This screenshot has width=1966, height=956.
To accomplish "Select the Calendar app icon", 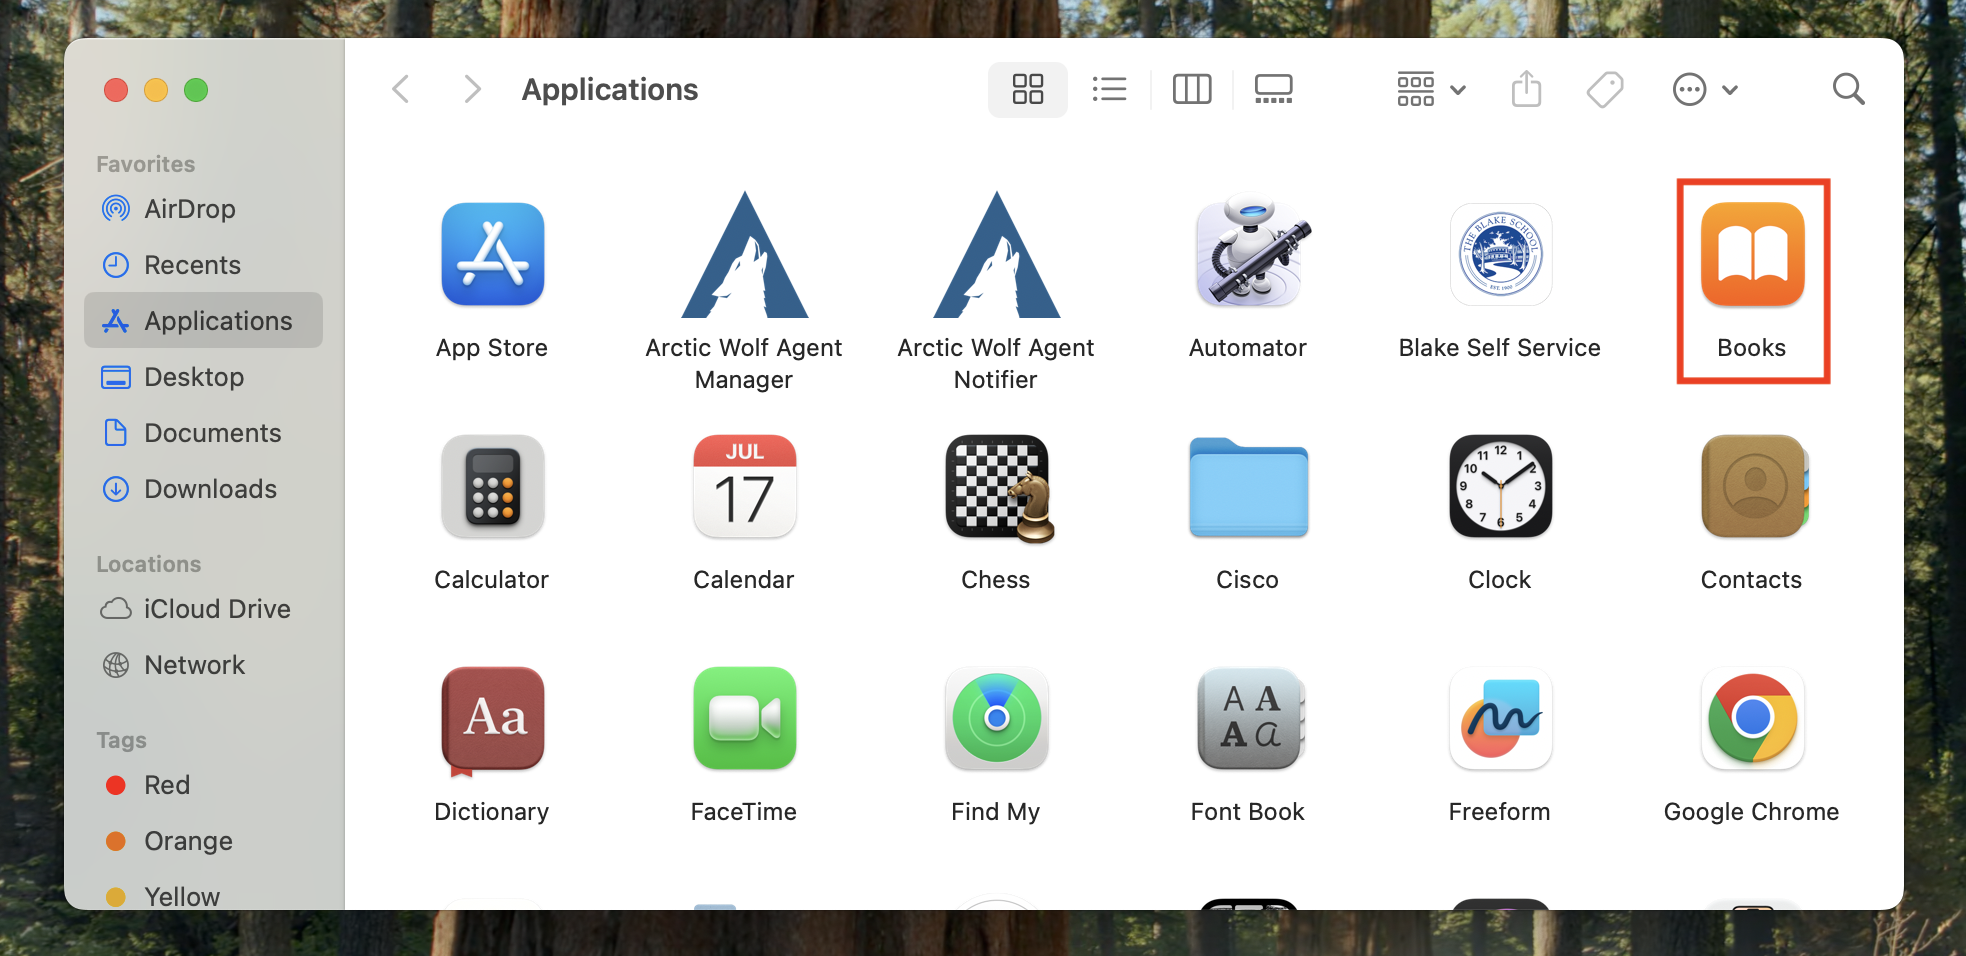I will [x=744, y=486].
